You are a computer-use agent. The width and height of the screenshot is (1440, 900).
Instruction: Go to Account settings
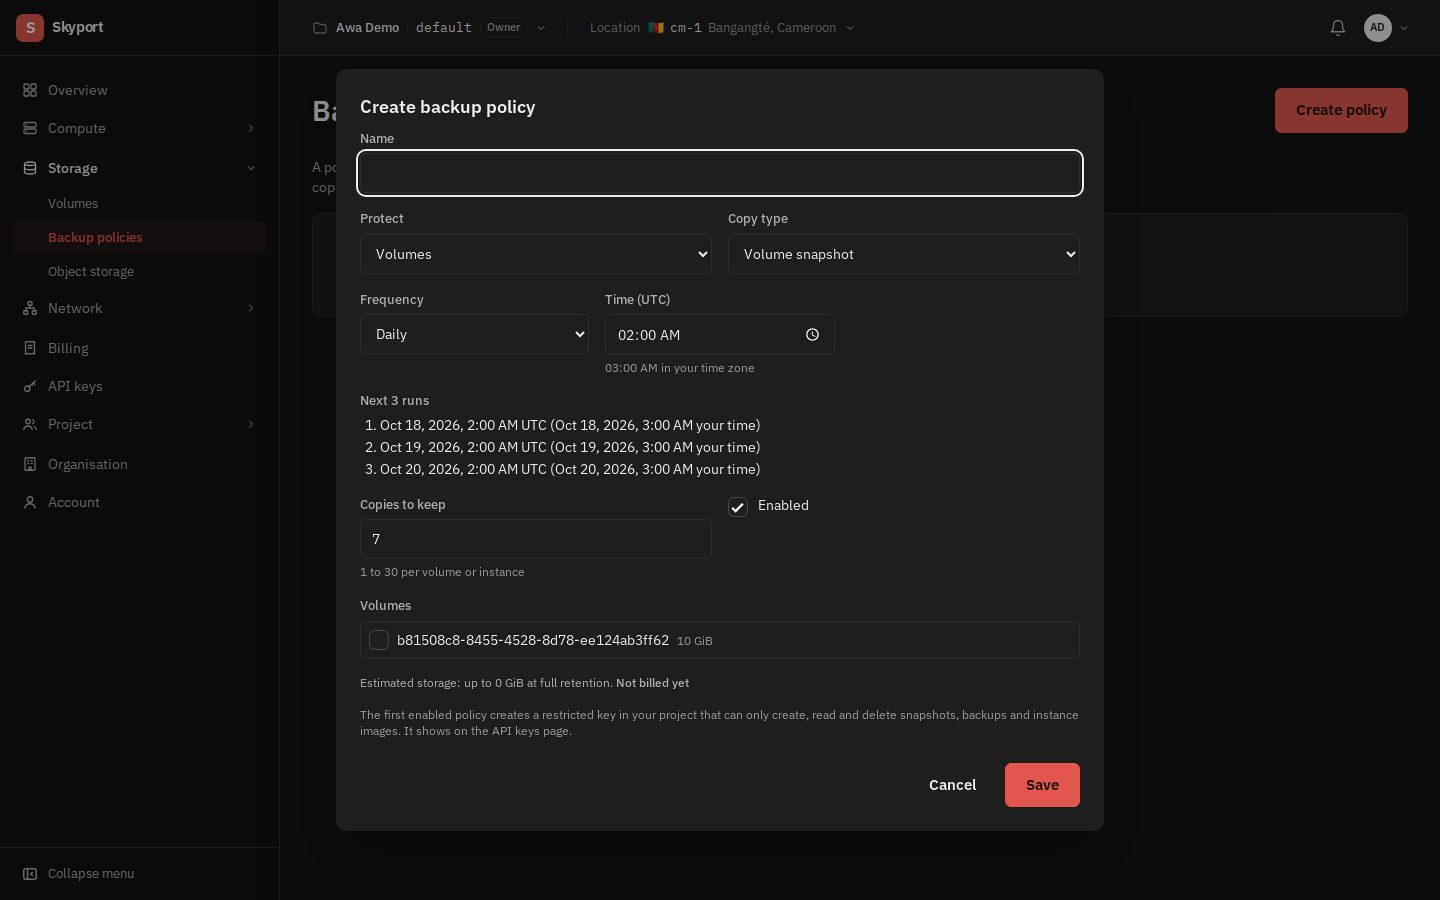coord(140,502)
